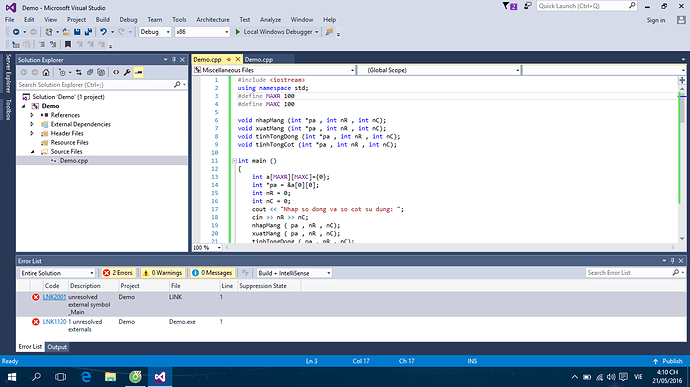Click the bookmark icon in the toolbar

pos(68,44)
